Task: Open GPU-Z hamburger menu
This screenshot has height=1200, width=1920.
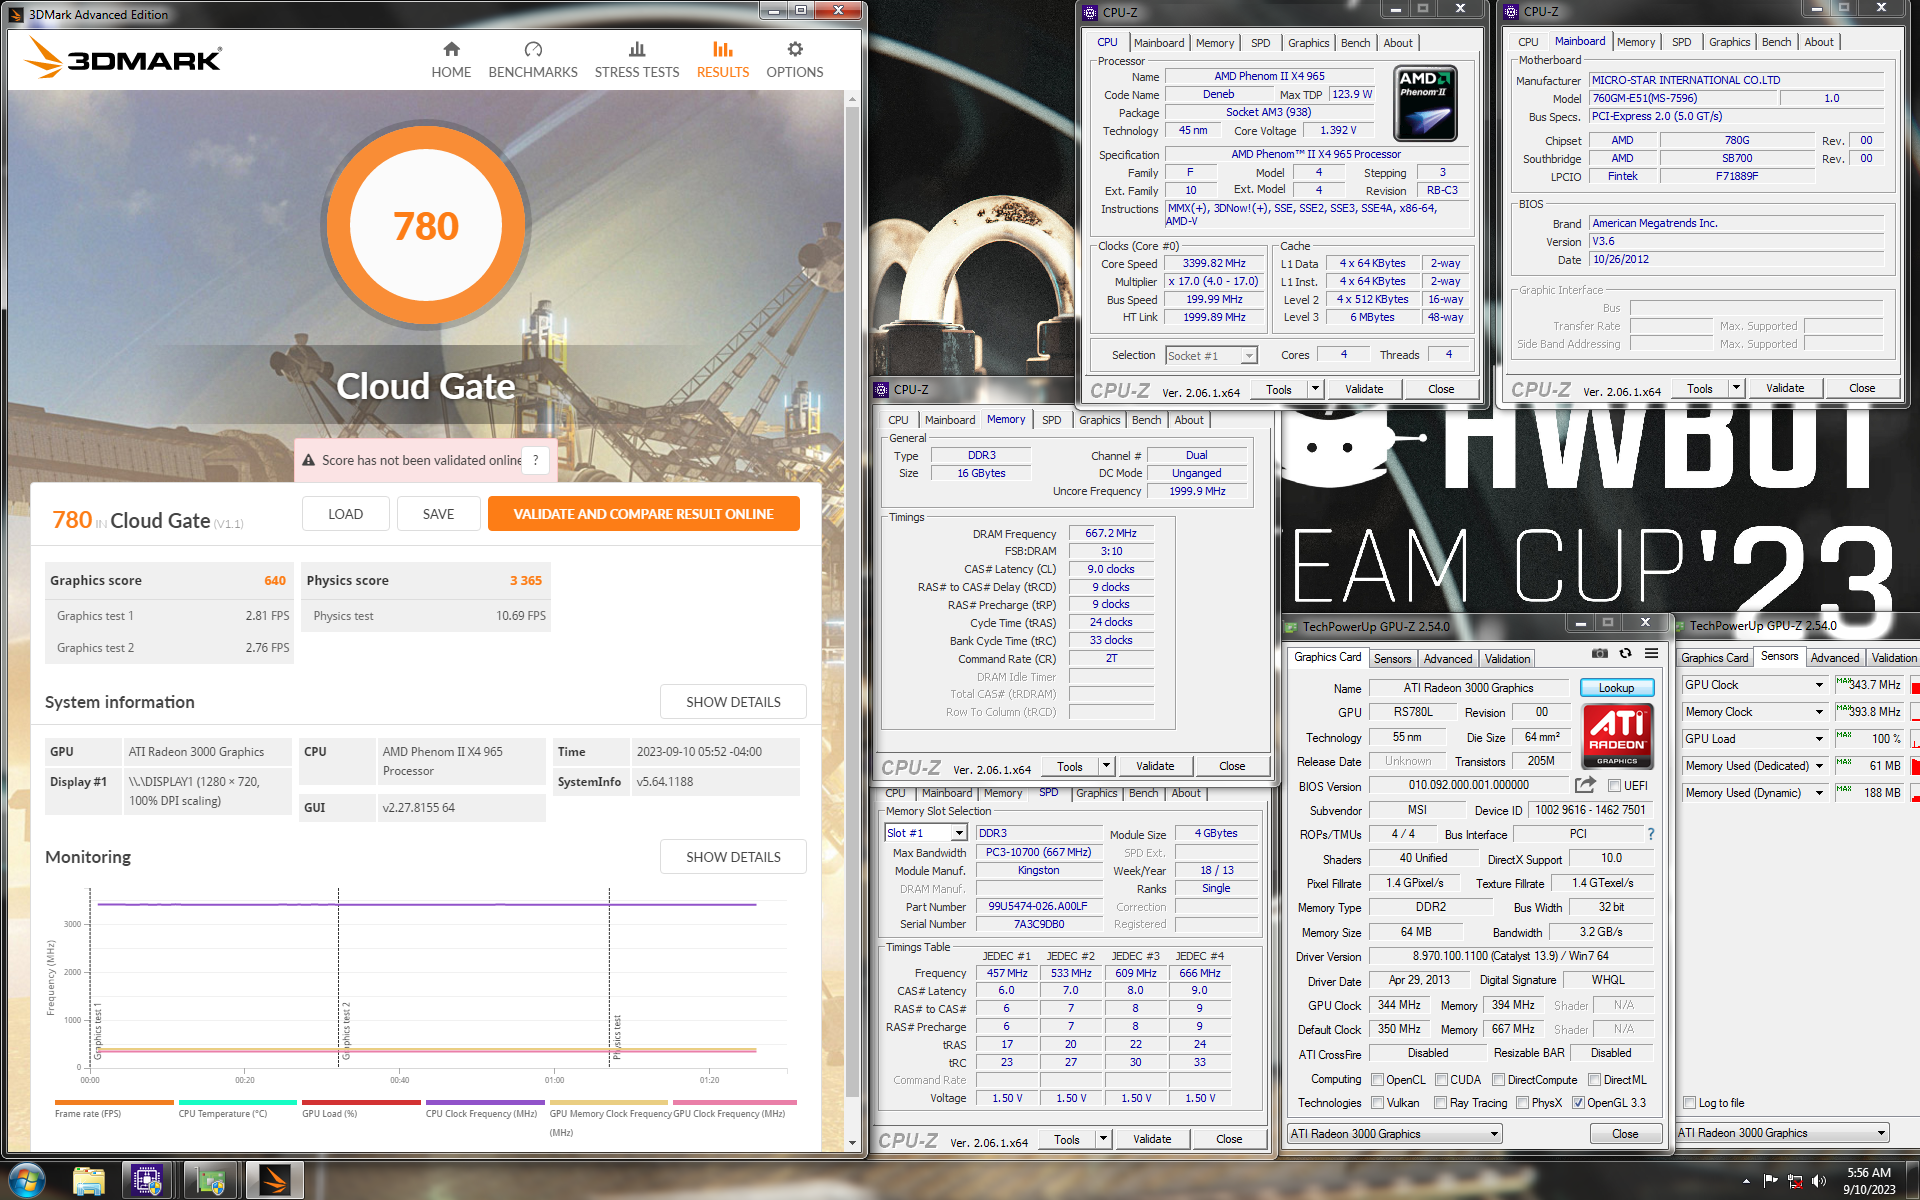Action: tap(1651, 653)
